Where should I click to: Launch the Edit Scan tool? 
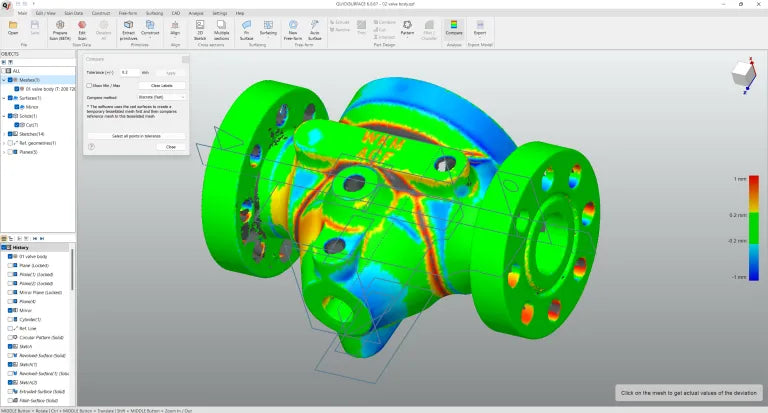82,29
